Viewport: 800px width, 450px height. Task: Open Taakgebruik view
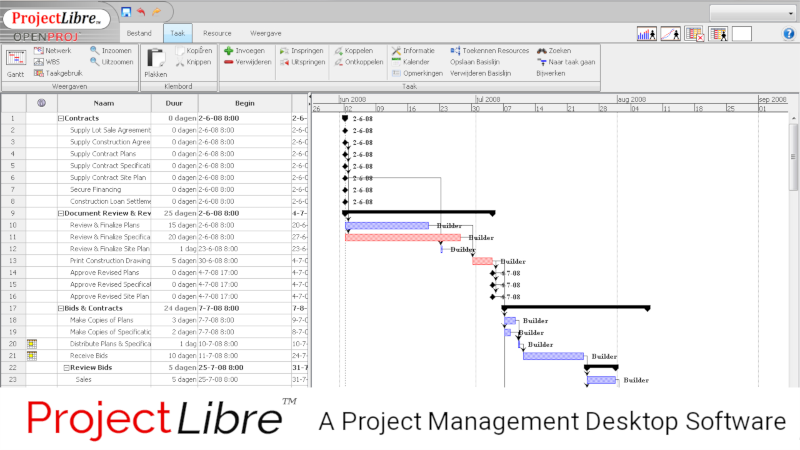[x=58, y=73]
